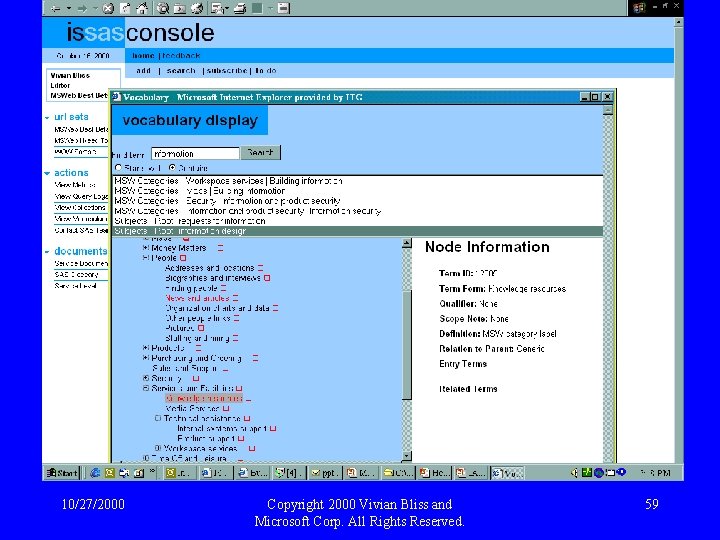This screenshot has width=720, height=540.
Task: Open the Back history dropdown arrow
Action: [x=68, y=8]
